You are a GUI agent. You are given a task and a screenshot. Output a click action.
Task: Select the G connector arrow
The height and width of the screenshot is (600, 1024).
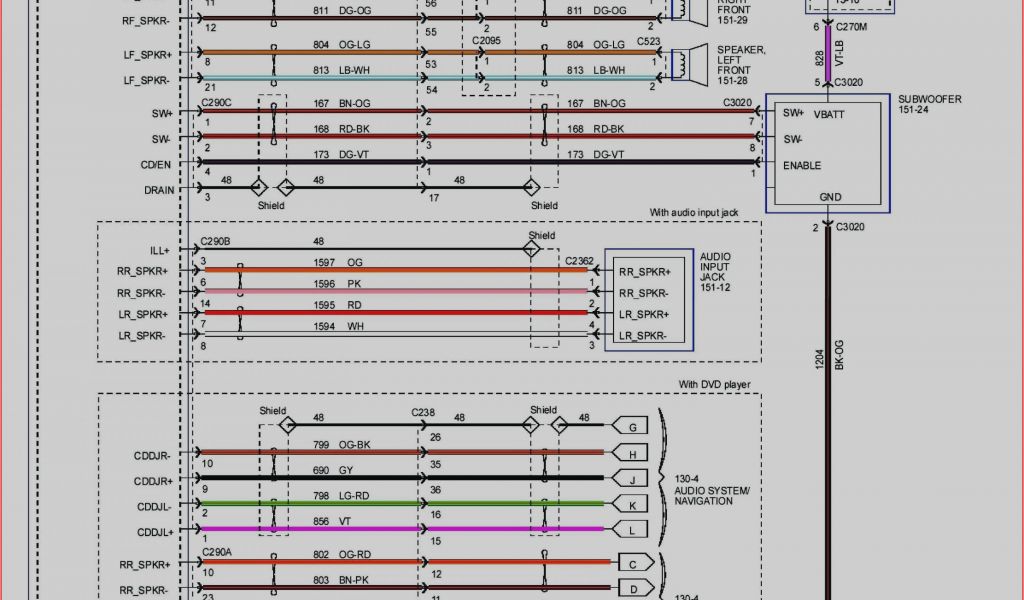[x=631, y=427]
